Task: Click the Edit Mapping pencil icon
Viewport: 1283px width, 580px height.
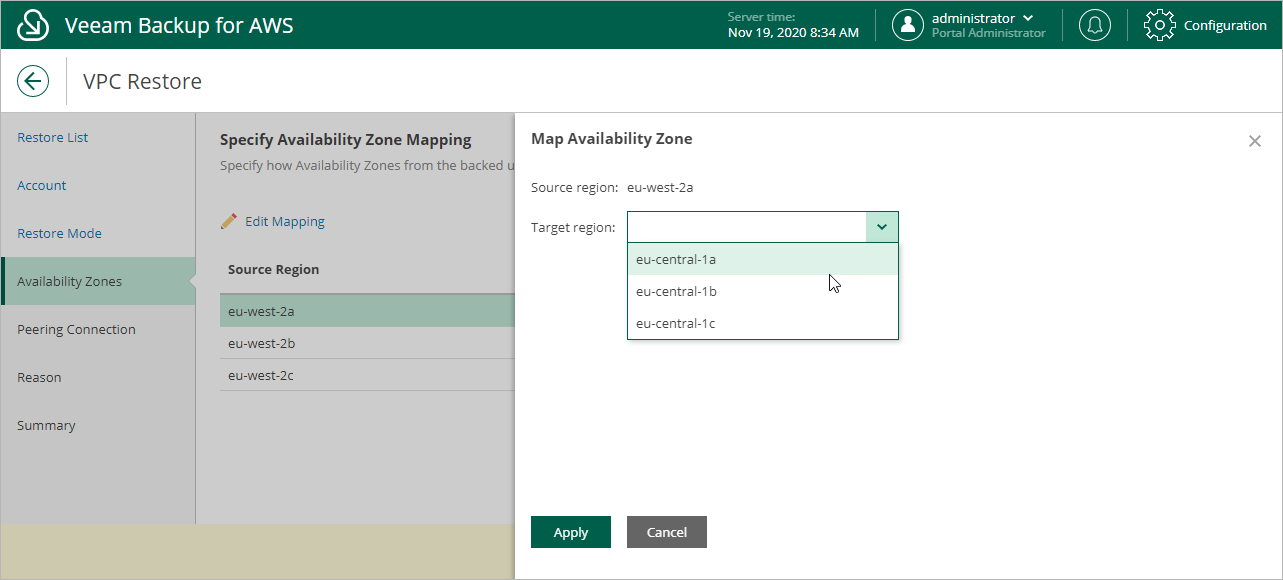Action: coord(229,221)
